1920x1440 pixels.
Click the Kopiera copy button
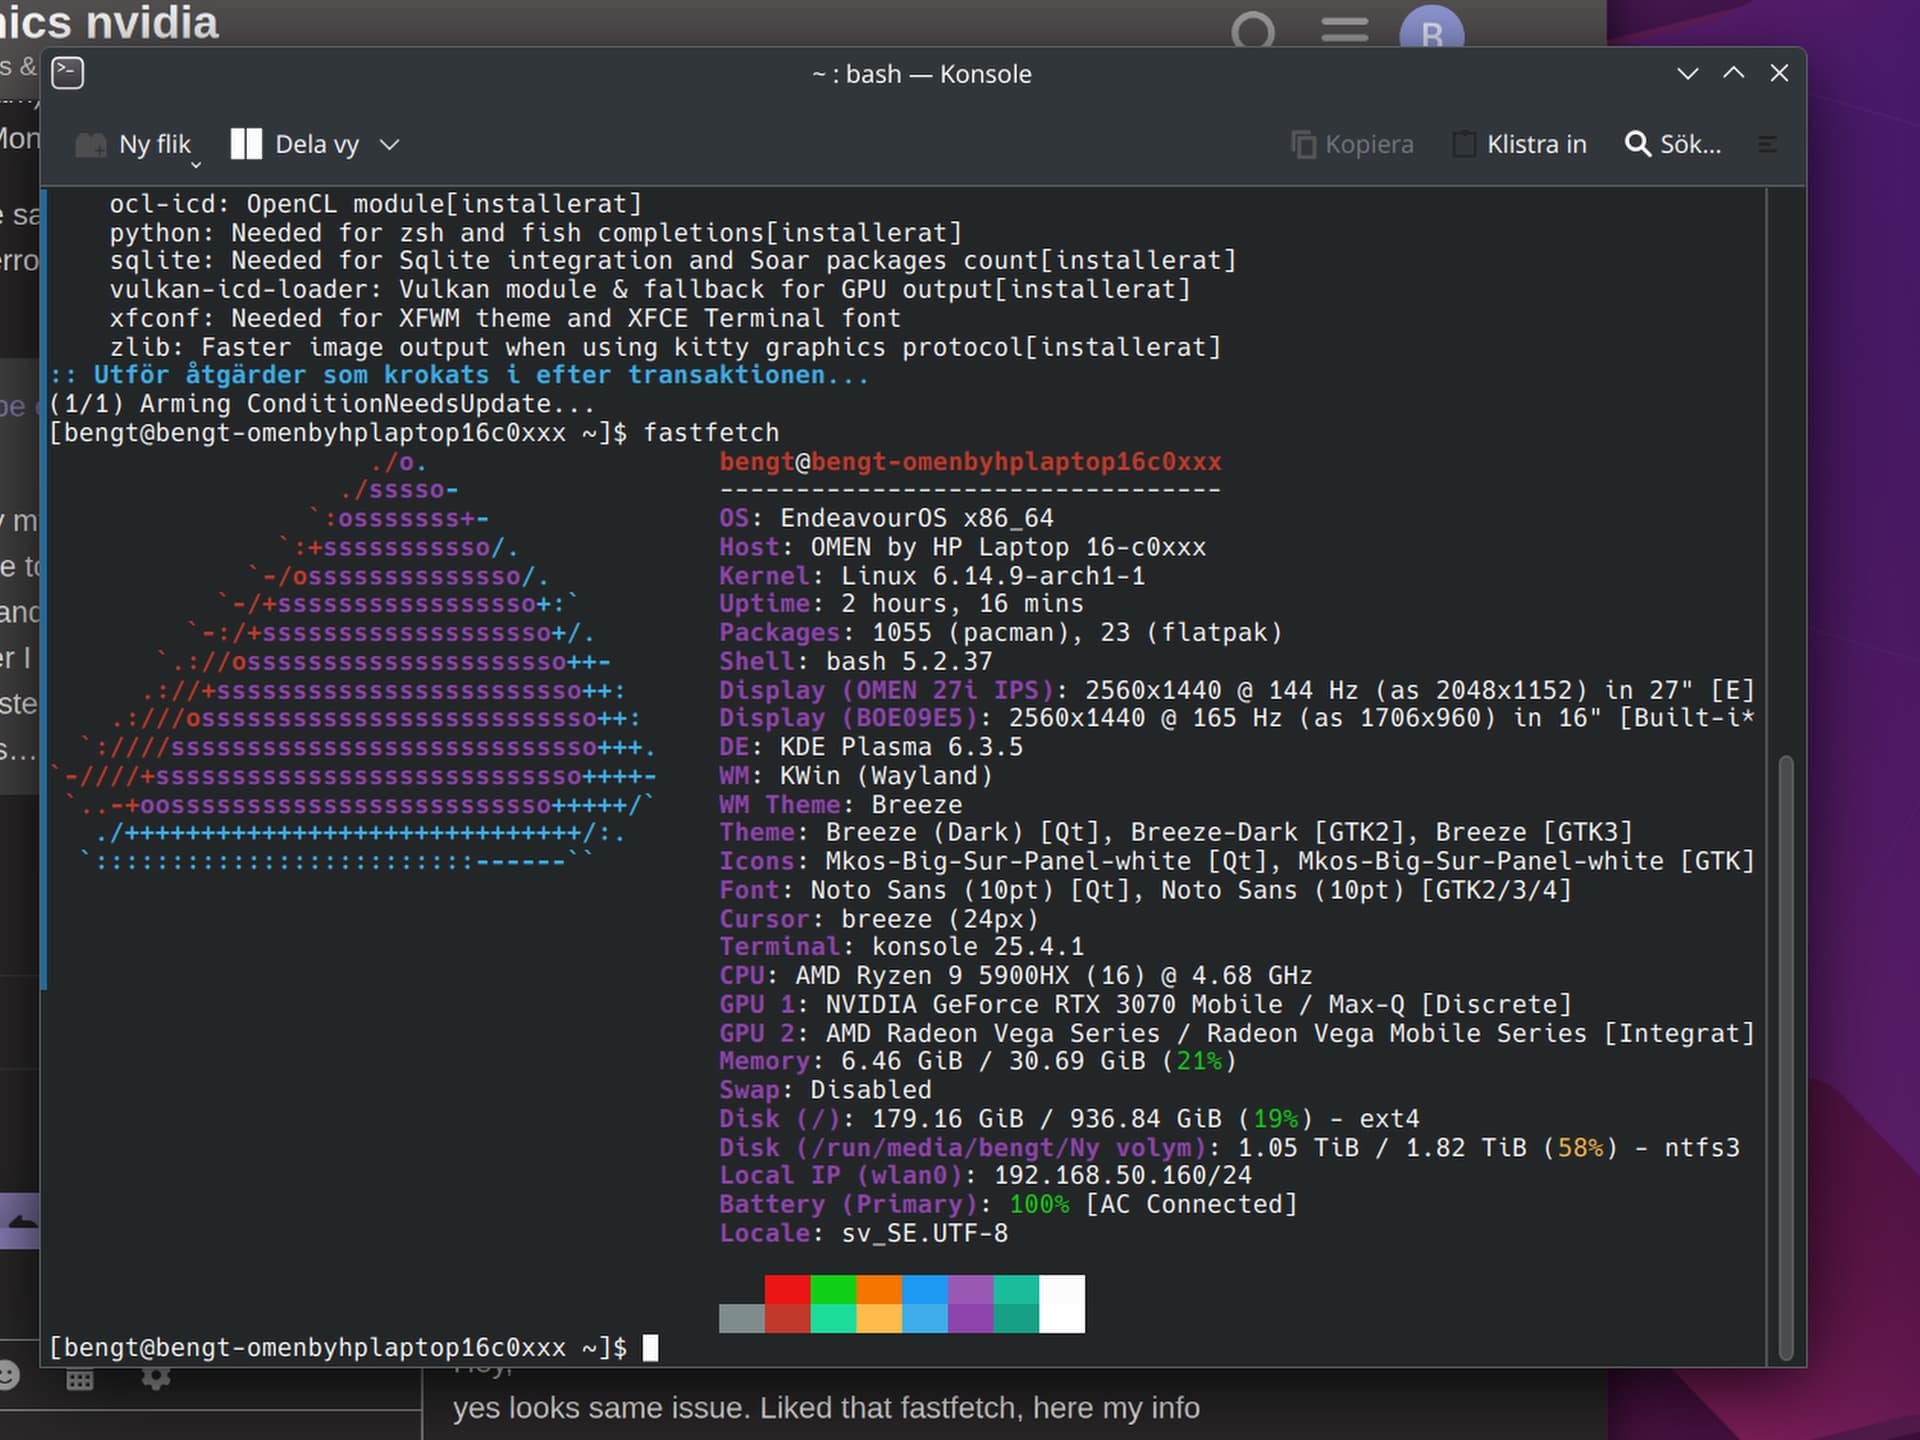[1353, 145]
